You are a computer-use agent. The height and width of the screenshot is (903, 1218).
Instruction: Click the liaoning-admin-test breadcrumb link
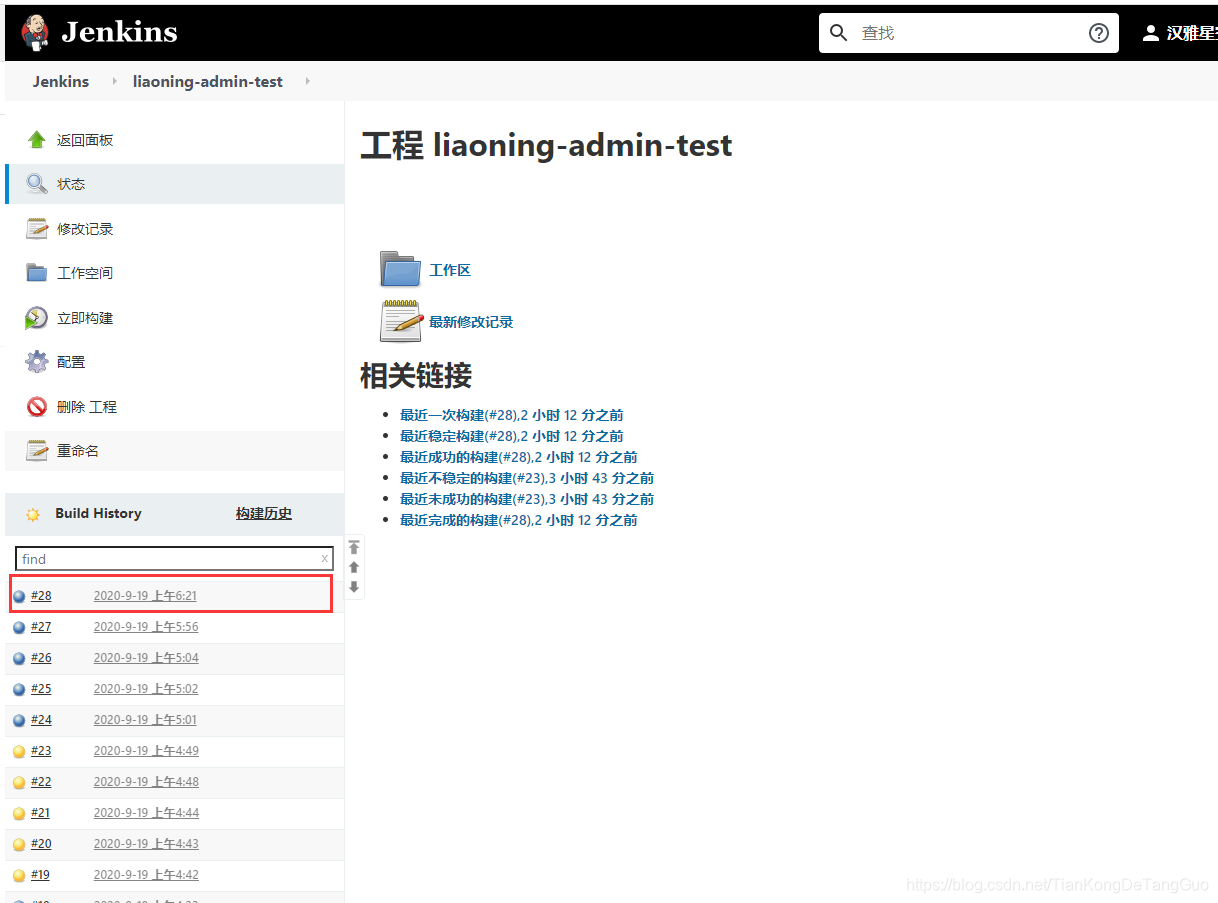pos(208,81)
